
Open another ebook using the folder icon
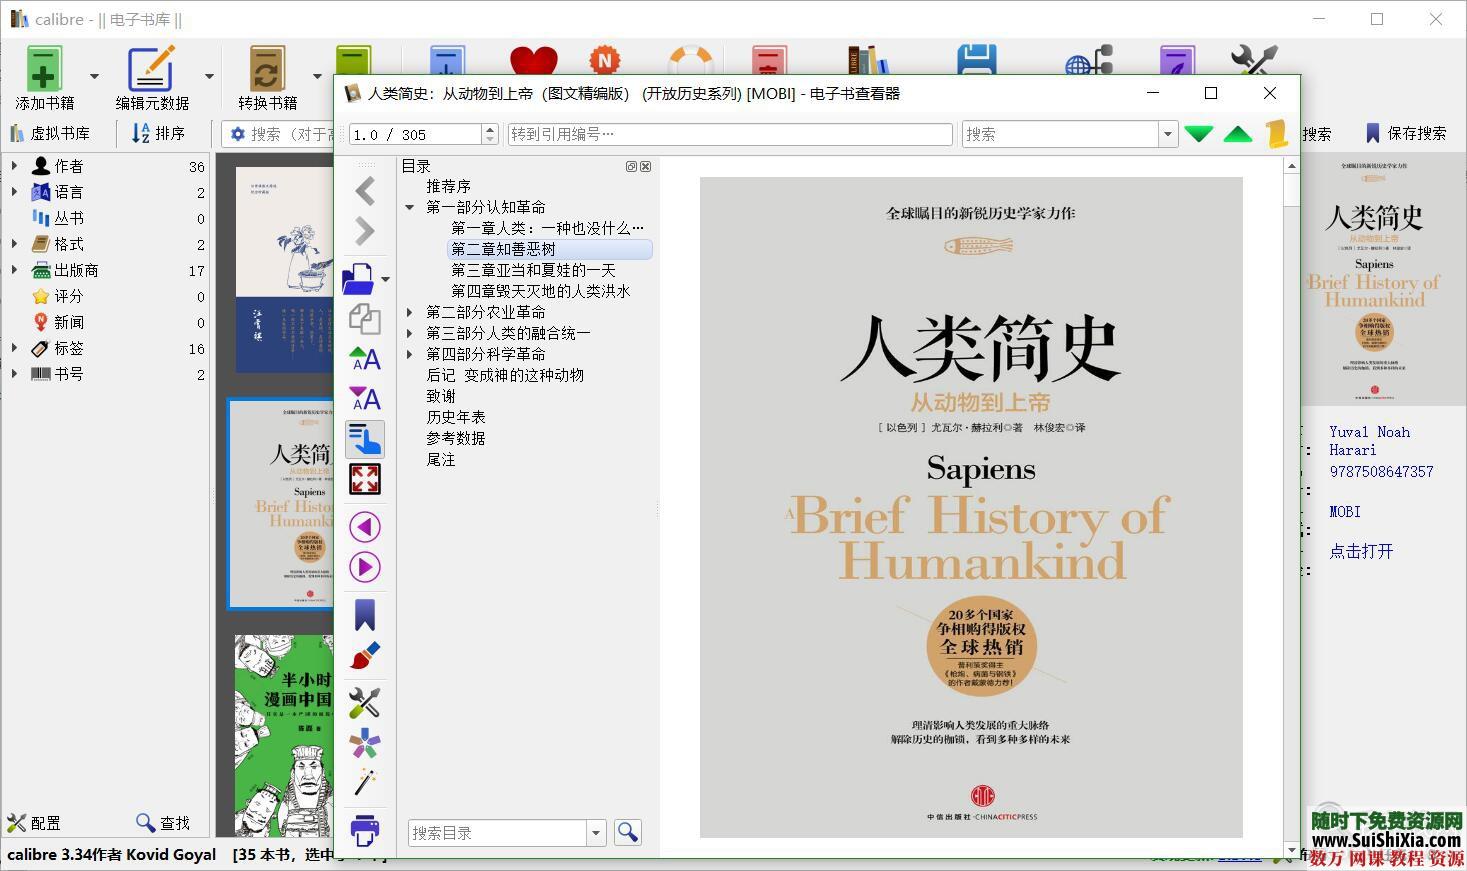359,279
